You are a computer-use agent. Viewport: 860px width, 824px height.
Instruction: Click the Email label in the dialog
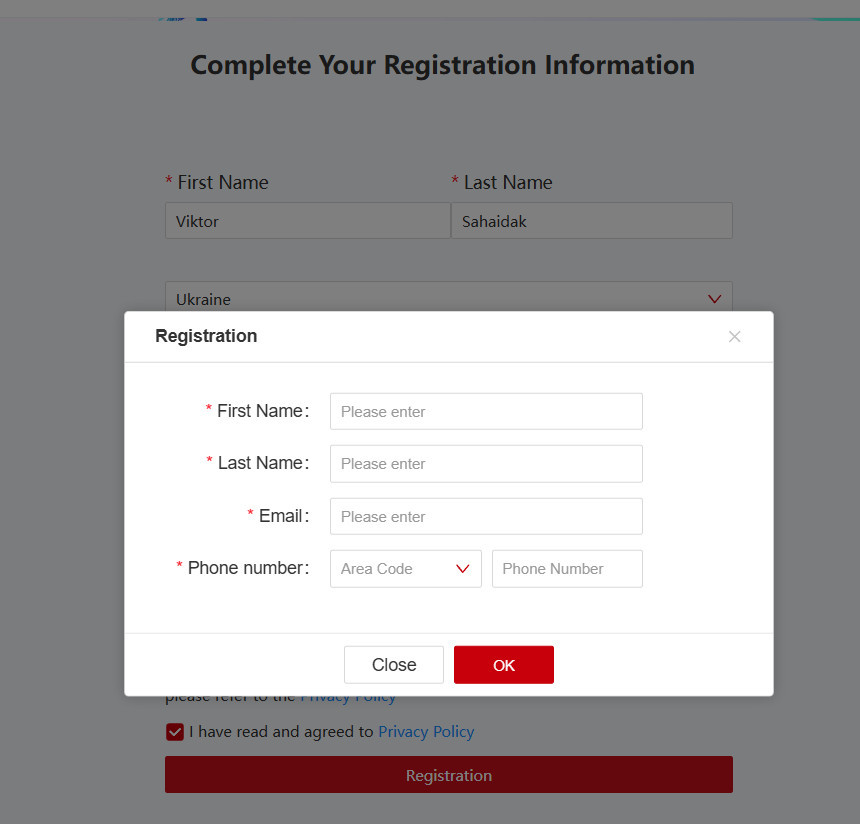pyautogui.click(x=281, y=516)
